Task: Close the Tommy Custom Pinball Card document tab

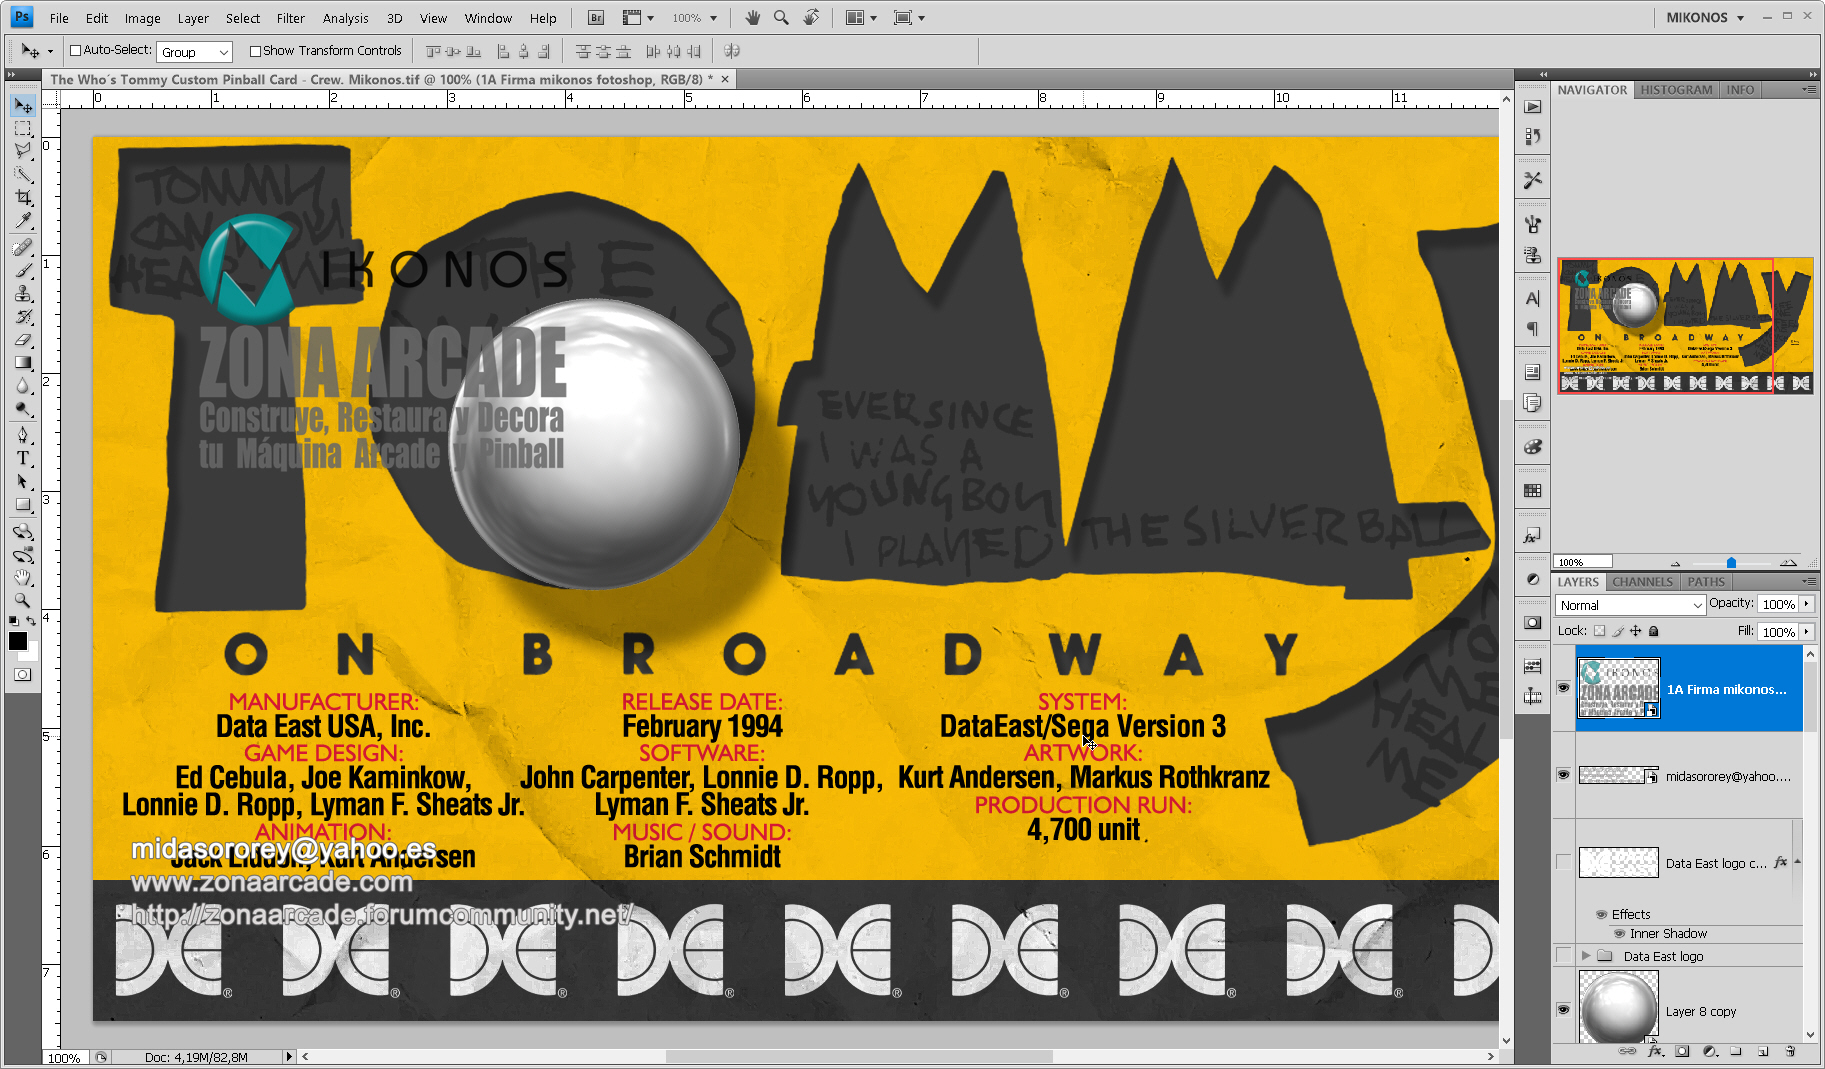Action: (725, 79)
